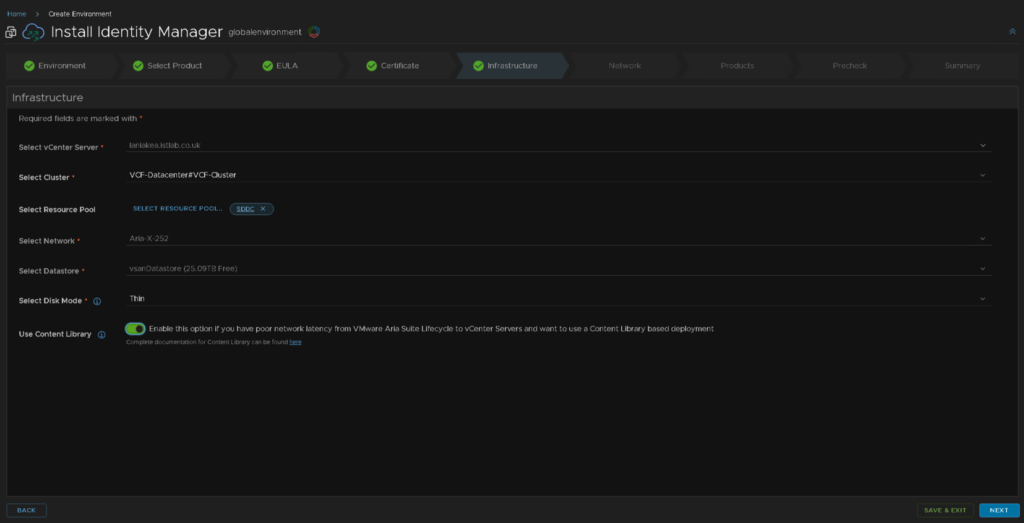Viewport: 1024px width, 523px height.
Task: Click SELECT RESOURCE POOL link
Action: point(178,209)
